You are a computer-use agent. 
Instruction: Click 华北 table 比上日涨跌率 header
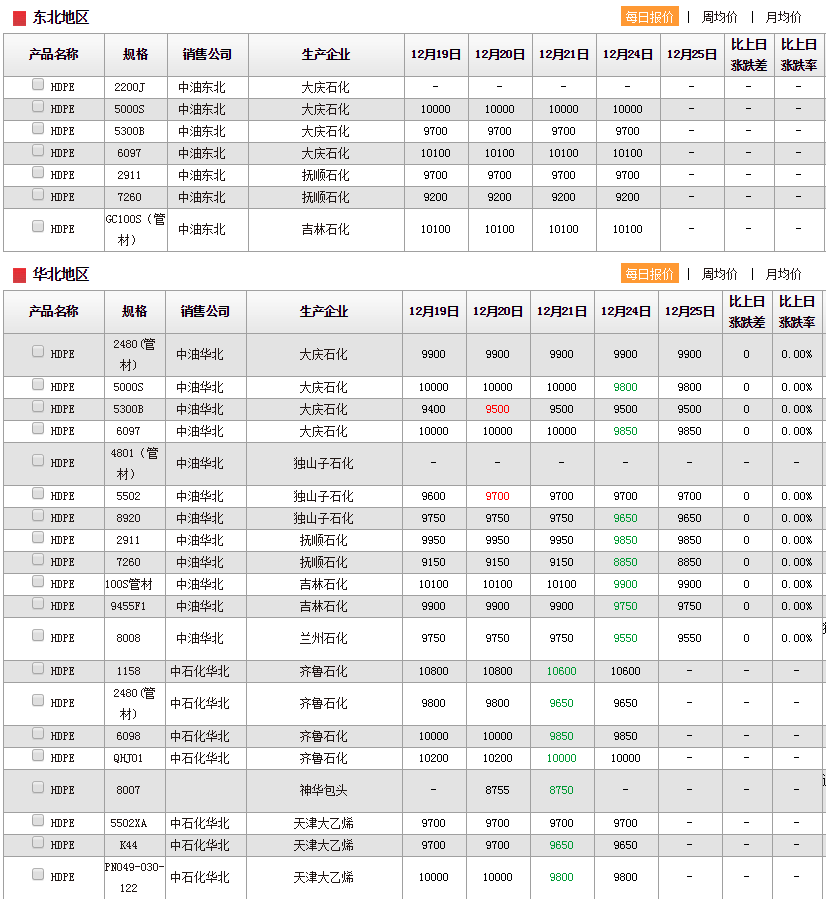pyautogui.click(x=797, y=311)
